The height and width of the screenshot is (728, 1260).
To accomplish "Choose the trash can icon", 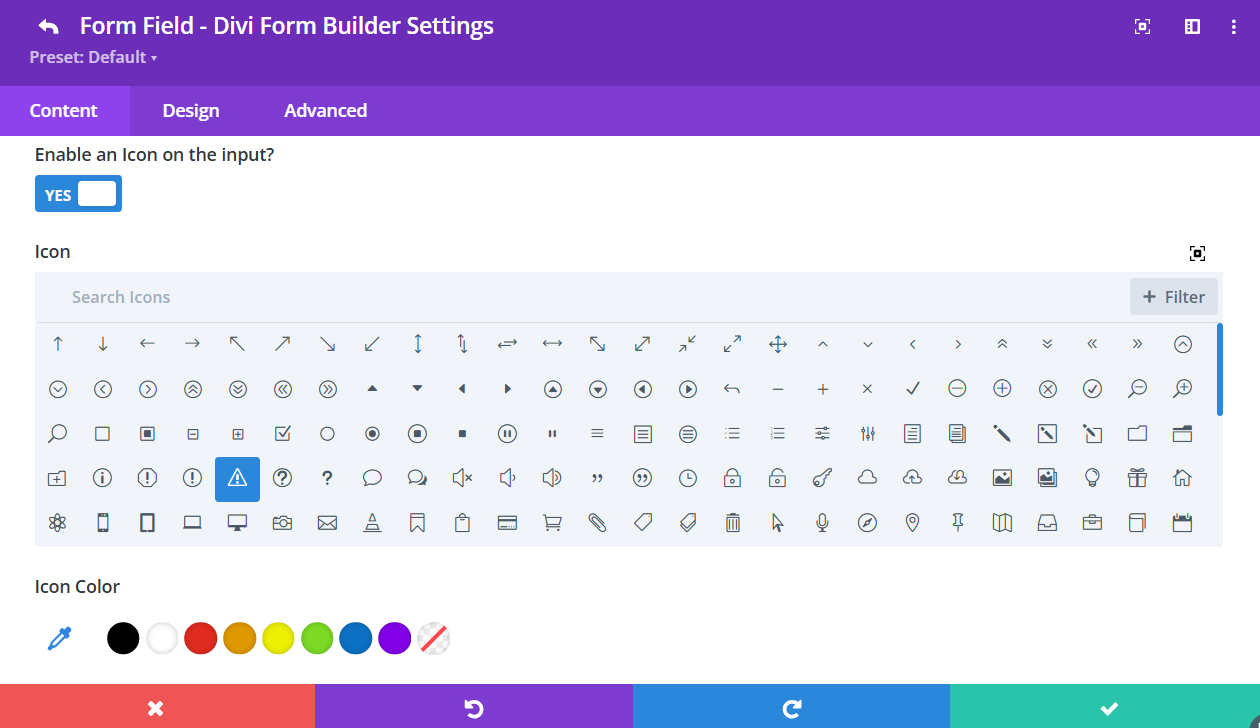I will pos(732,522).
